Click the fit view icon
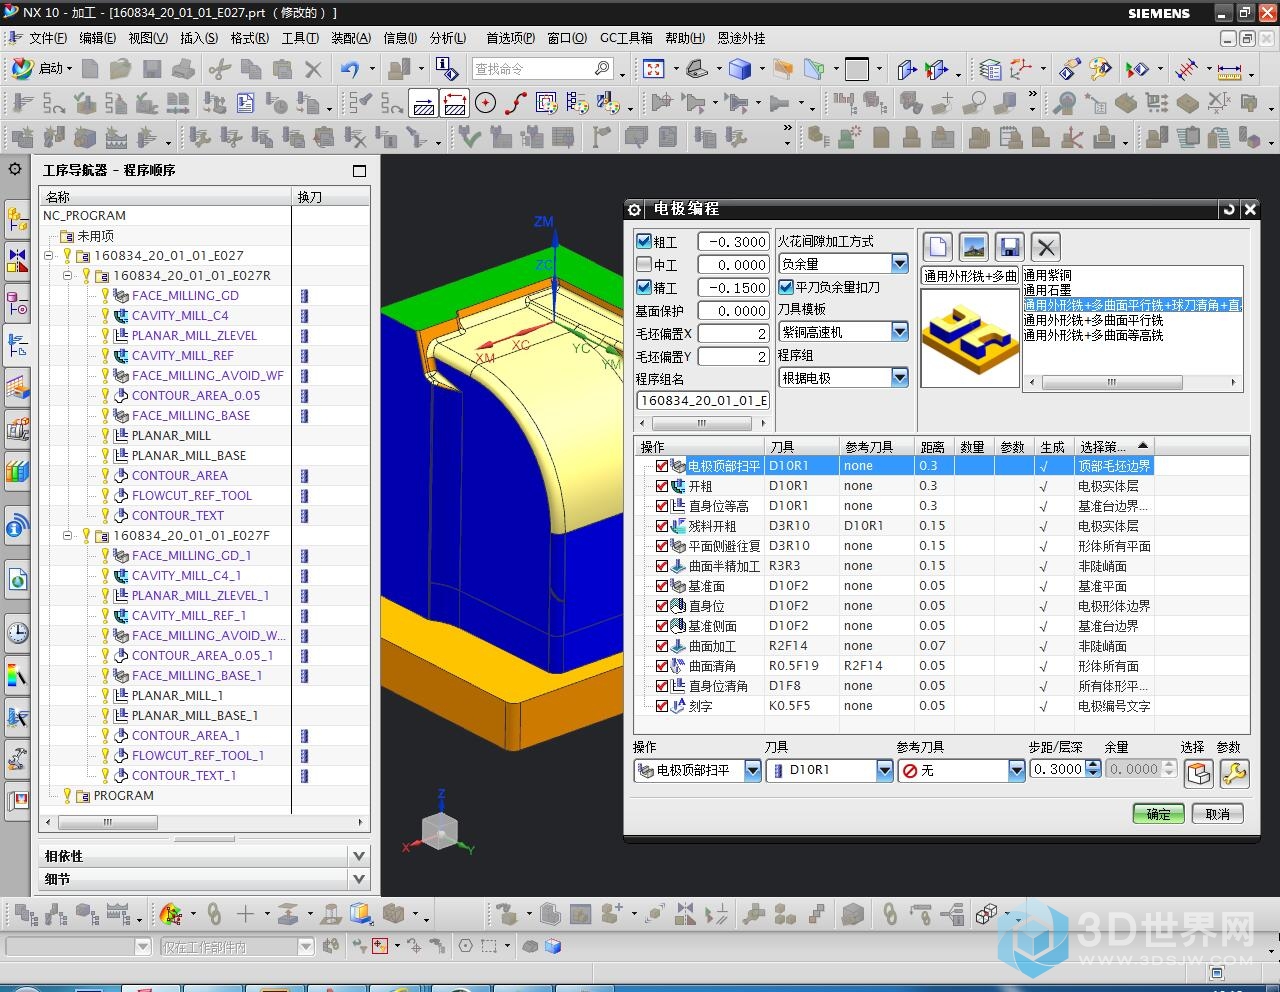Screen dimensions: 1280x992 coord(654,69)
